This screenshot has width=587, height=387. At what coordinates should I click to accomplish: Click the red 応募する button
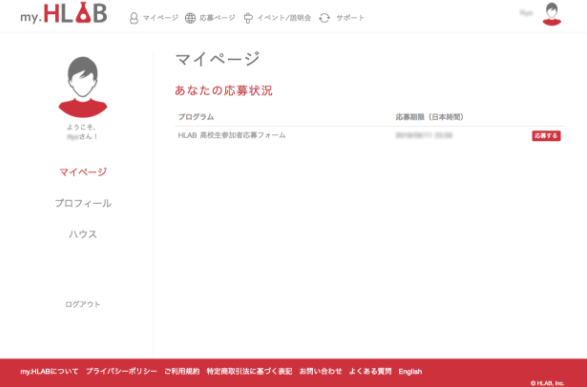(x=546, y=136)
